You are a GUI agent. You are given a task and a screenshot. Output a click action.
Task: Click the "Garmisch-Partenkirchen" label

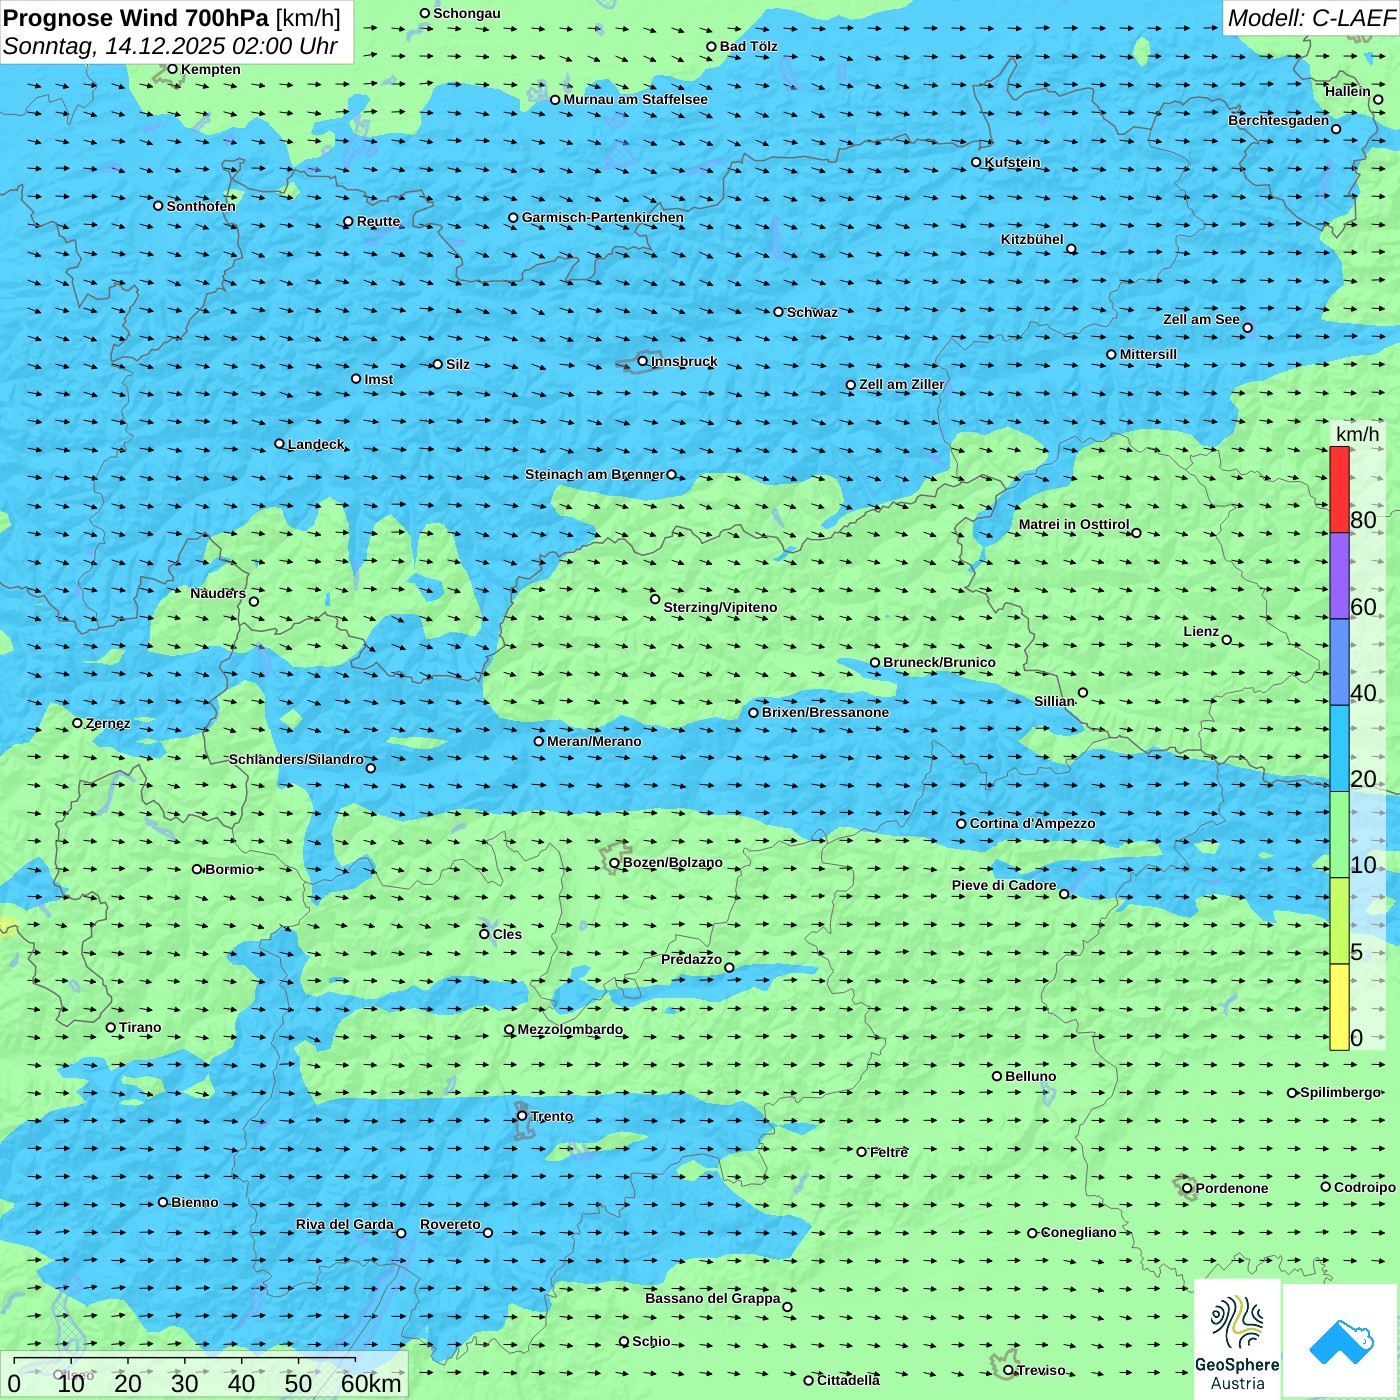click(x=603, y=217)
